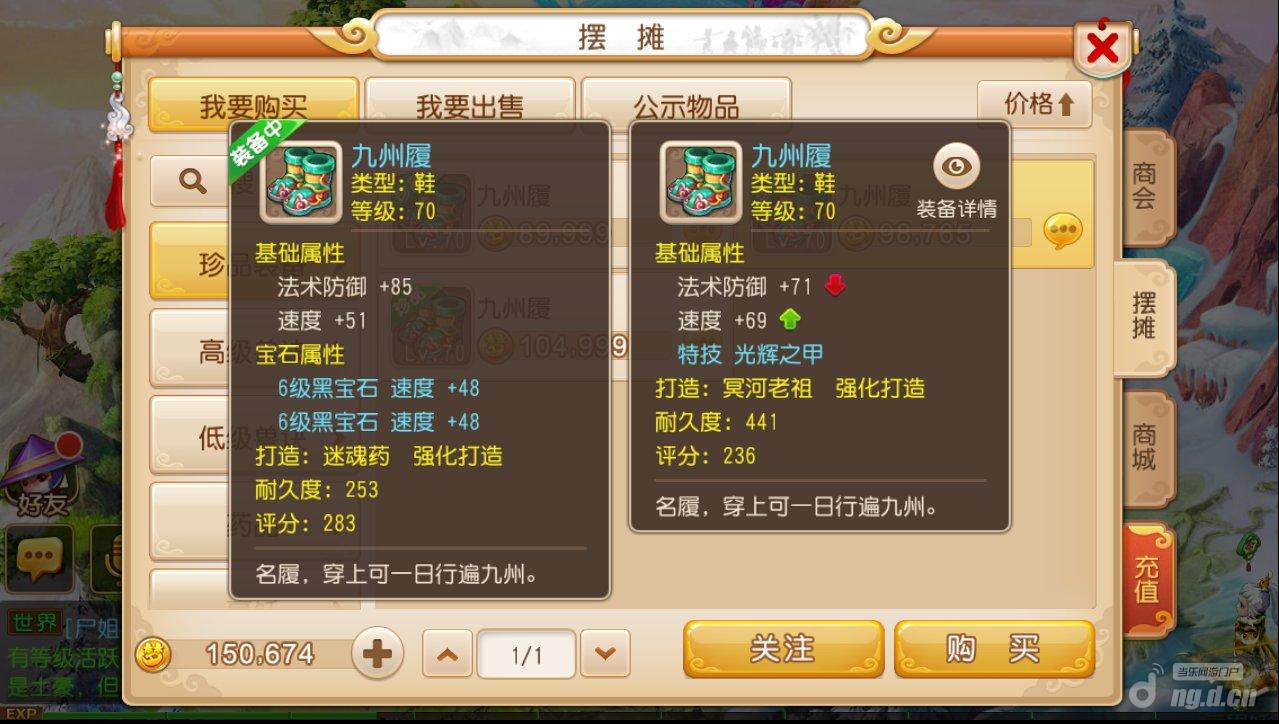Viewport: 1279px width, 724px height.
Task: Add gold with the plus button
Action: pyautogui.click(x=377, y=654)
